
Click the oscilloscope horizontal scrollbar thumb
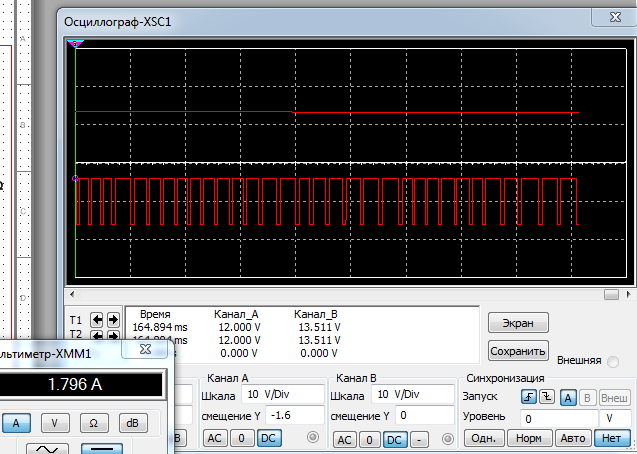(x=611, y=294)
